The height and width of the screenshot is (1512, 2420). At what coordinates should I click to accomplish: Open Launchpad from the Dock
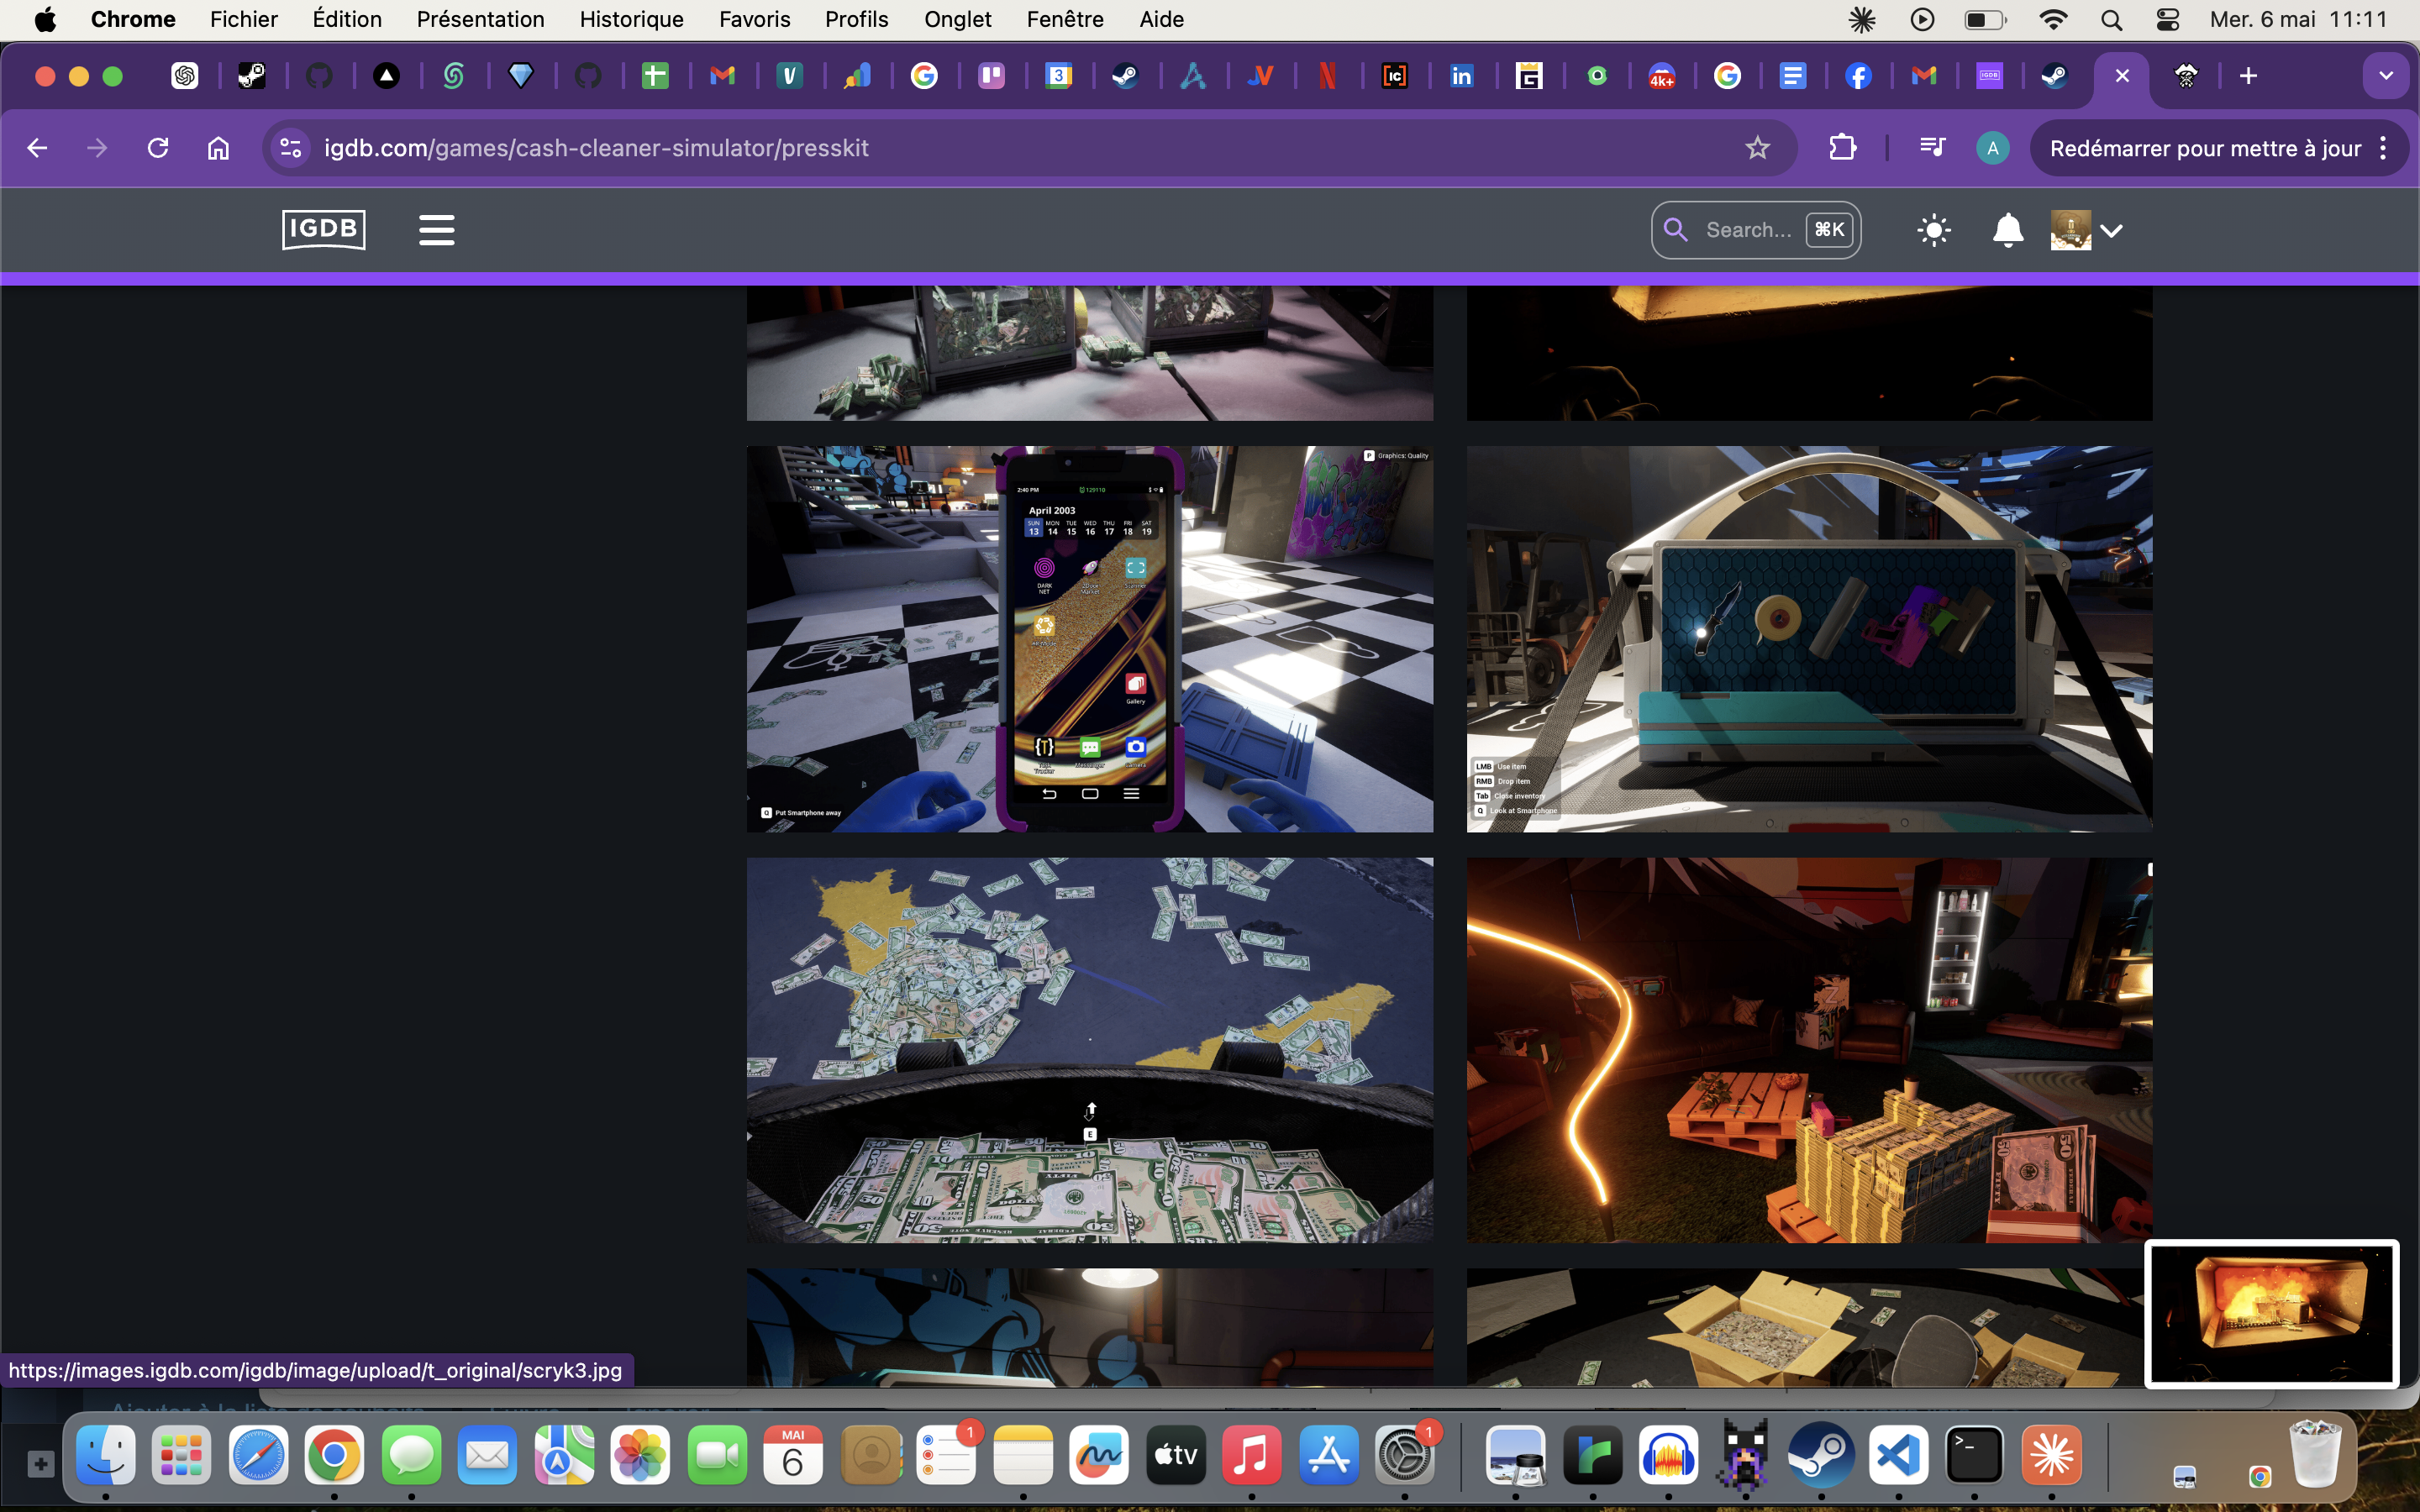[181, 1455]
